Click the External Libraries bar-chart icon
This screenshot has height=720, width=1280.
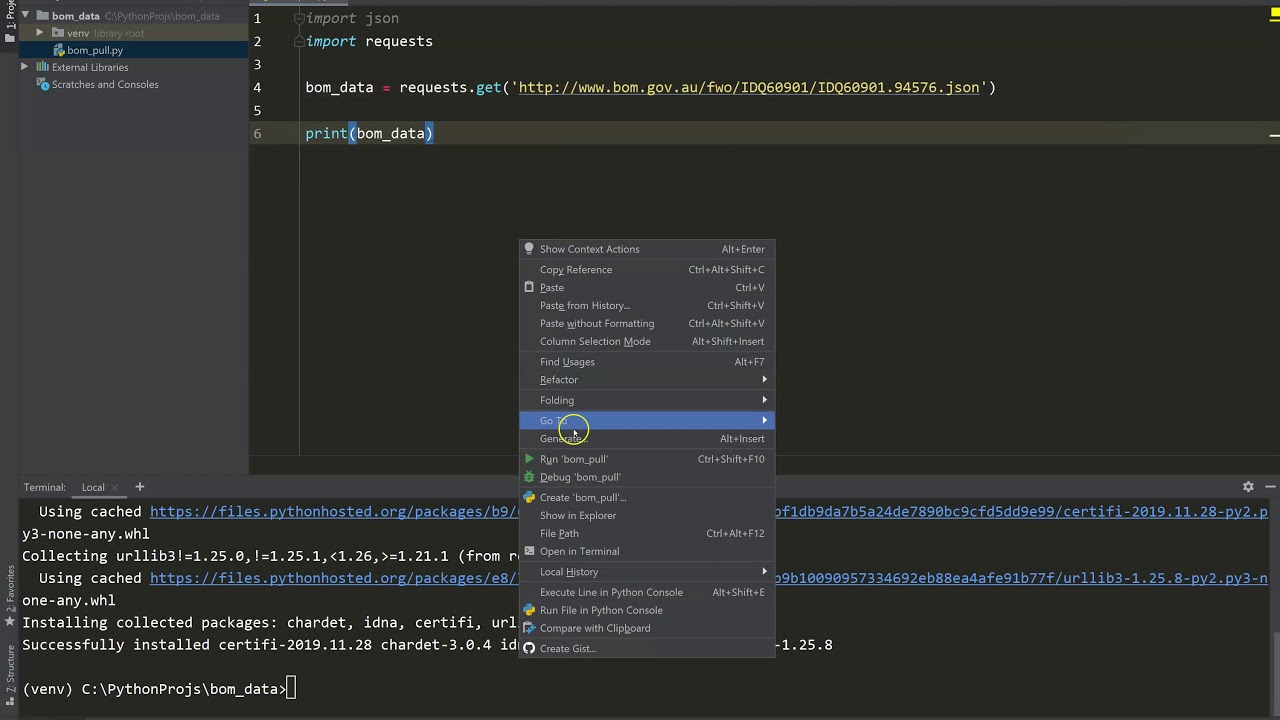tap(42, 67)
